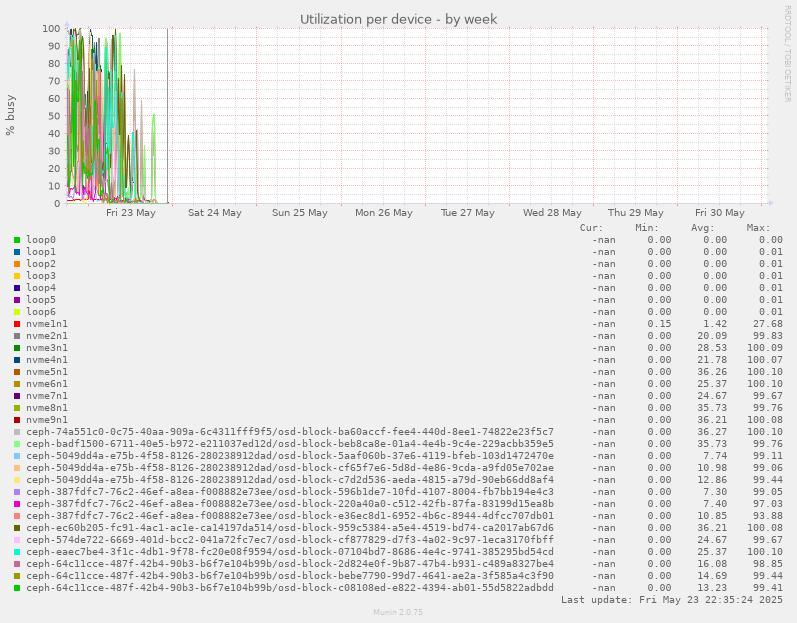Viewport: 797px width, 623px height.
Task: Select the ceph-badf1500 osd-block-beb8ca8e legend entry
Action: click(290, 444)
